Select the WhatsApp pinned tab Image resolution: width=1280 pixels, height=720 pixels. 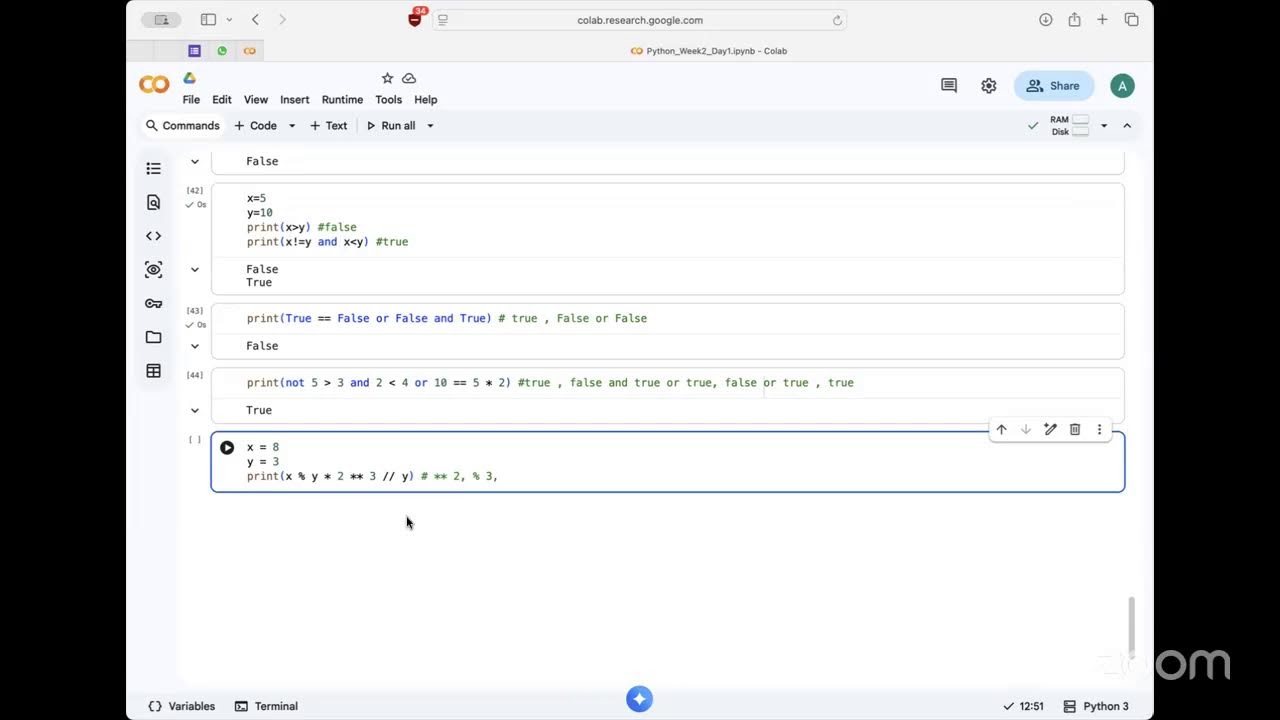click(x=222, y=51)
